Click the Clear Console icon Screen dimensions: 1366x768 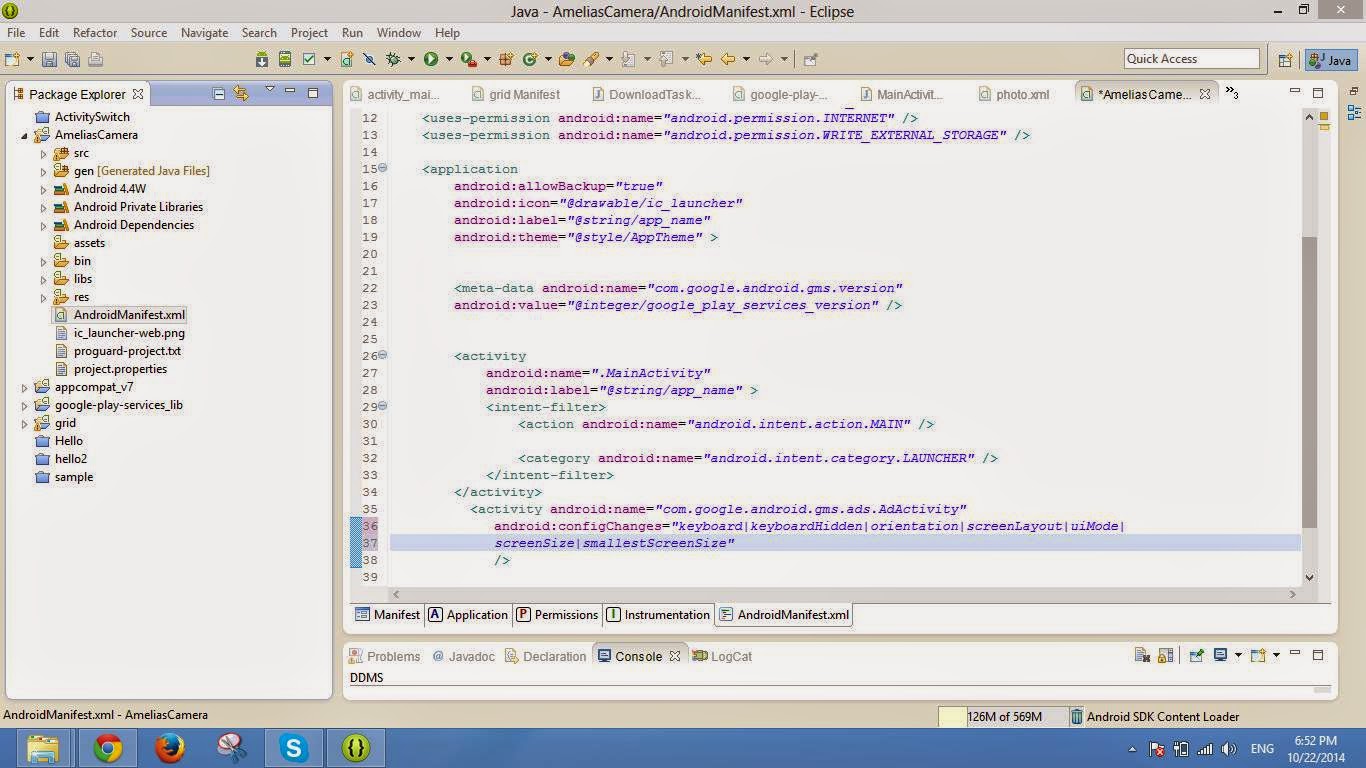(1142, 656)
